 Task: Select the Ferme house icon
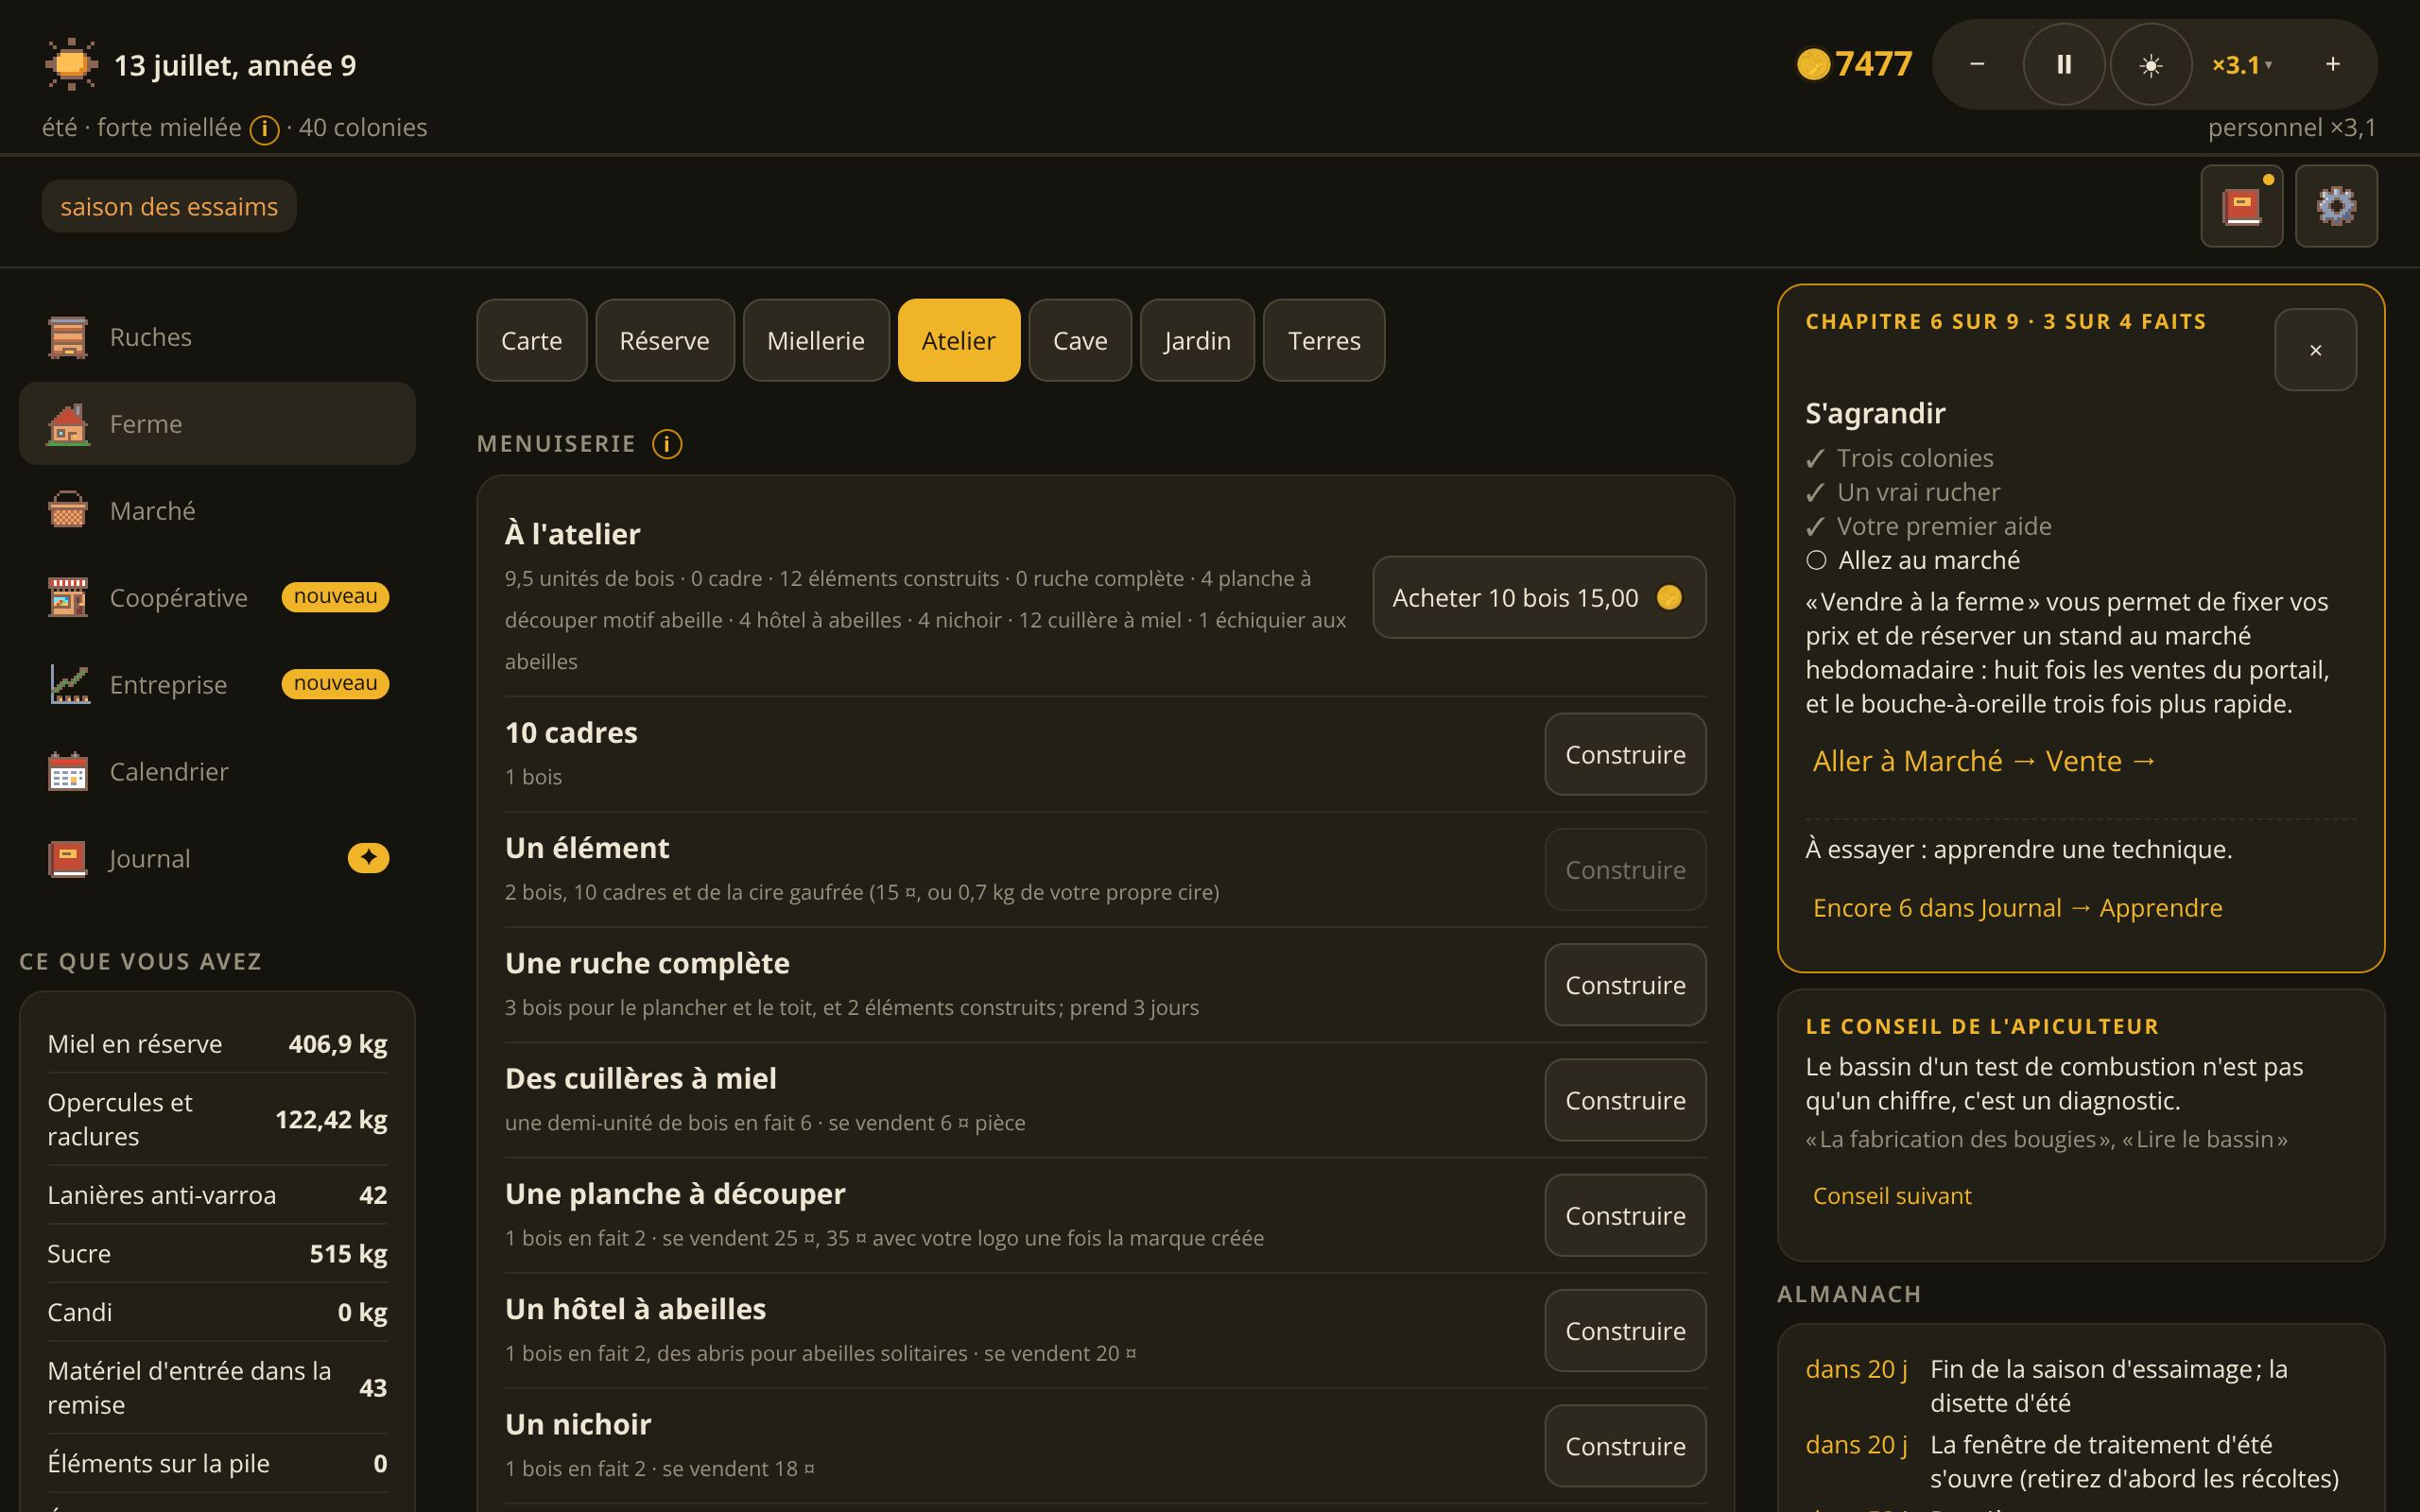tap(68, 424)
